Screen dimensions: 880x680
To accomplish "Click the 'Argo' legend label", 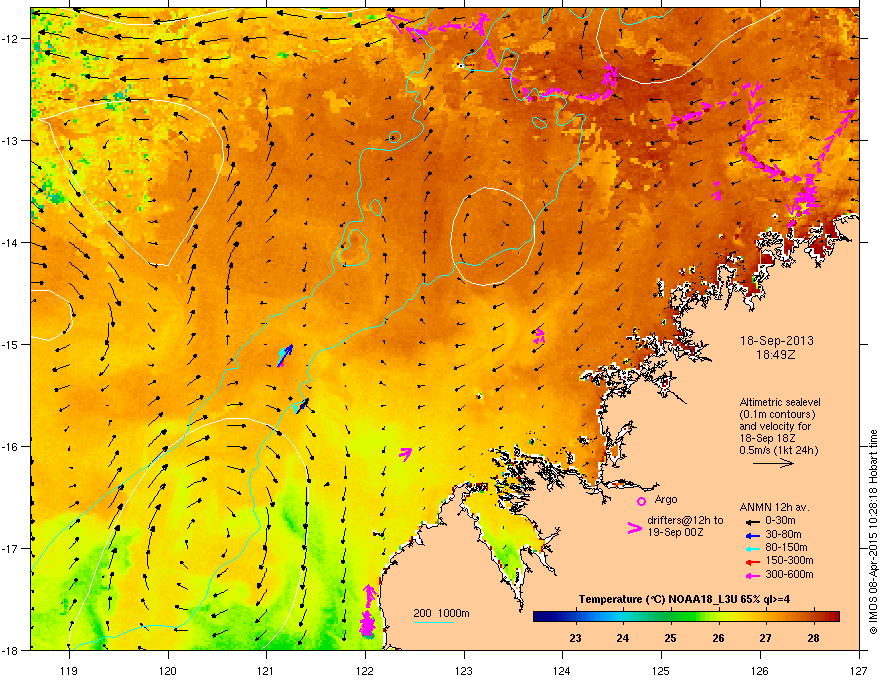I will (x=666, y=499).
